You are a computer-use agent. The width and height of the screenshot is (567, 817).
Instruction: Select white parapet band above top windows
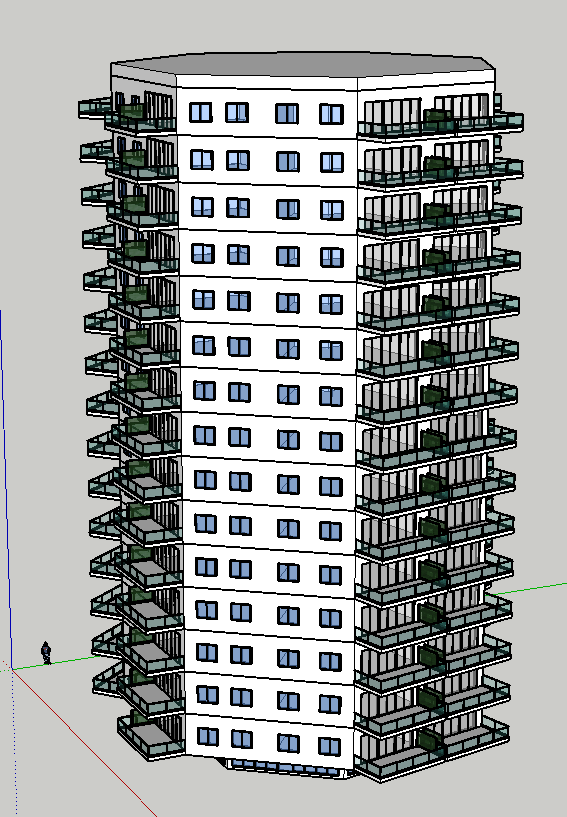pos(266,81)
